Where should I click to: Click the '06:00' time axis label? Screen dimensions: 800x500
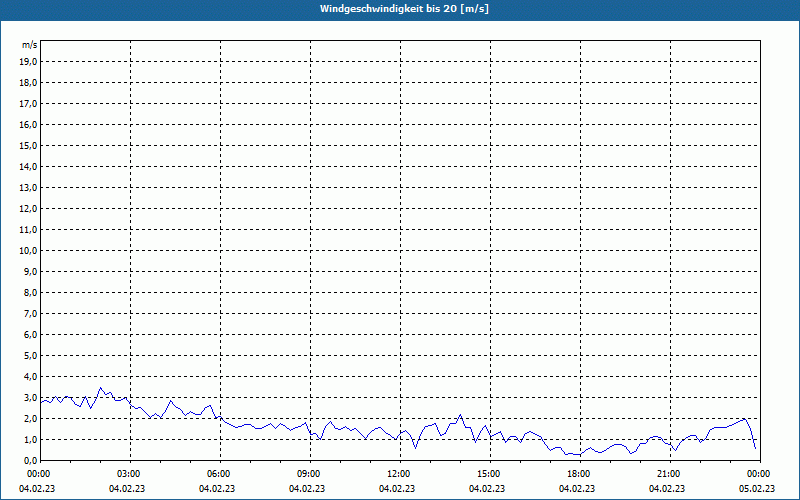coord(220,474)
